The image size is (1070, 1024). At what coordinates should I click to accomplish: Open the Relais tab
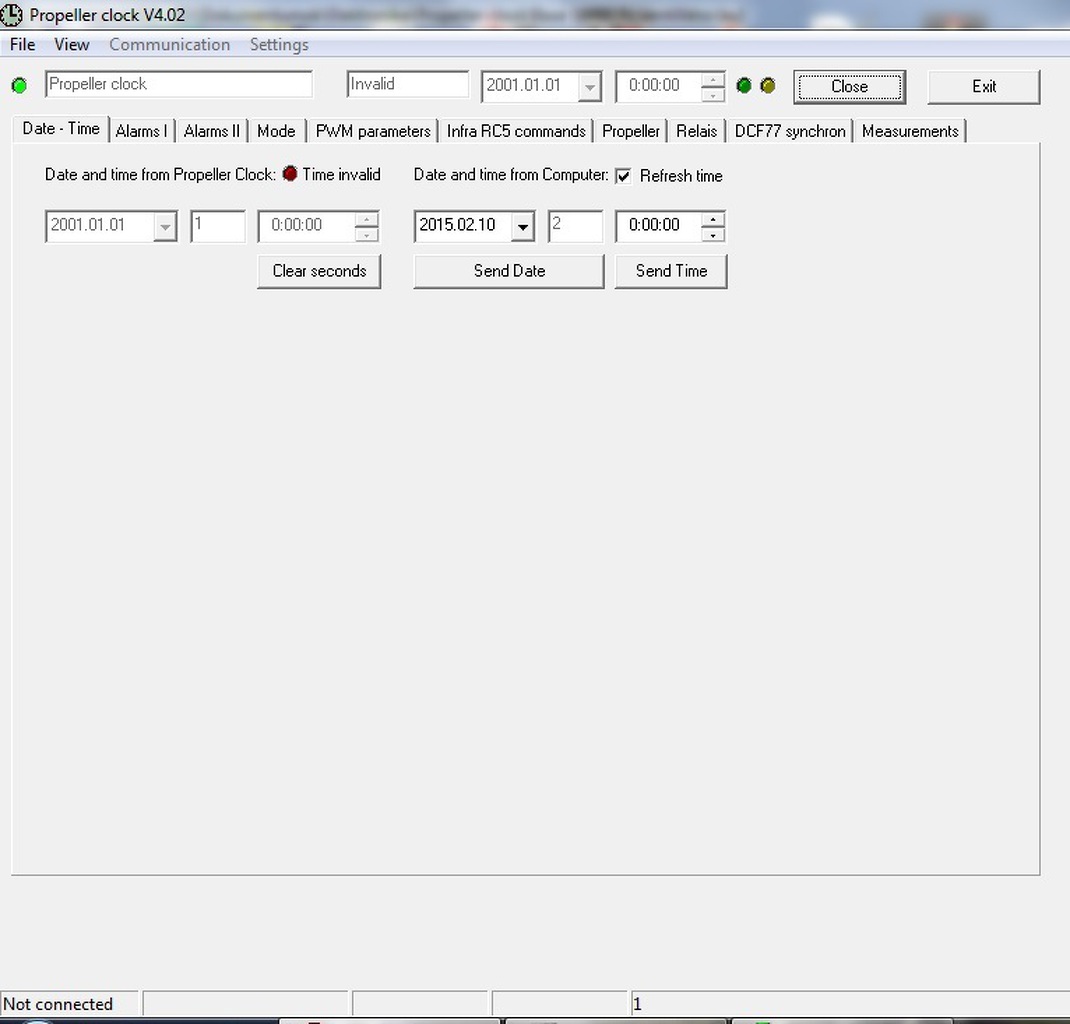(x=696, y=131)
